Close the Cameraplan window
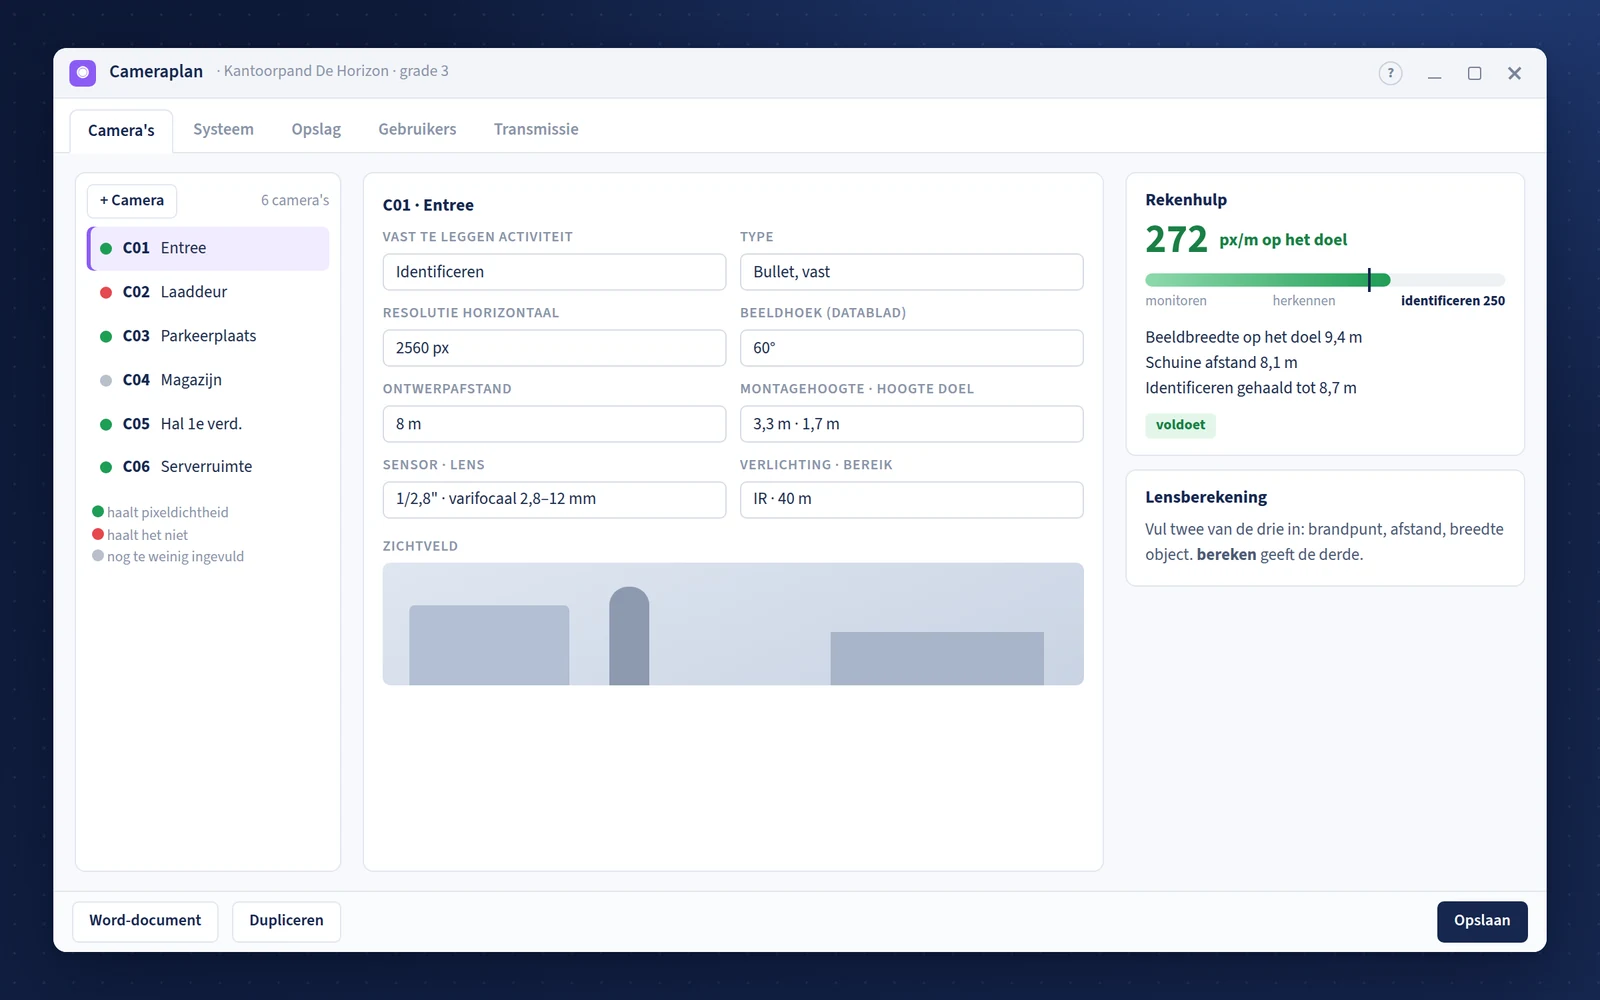 [x=1514, y=73]
